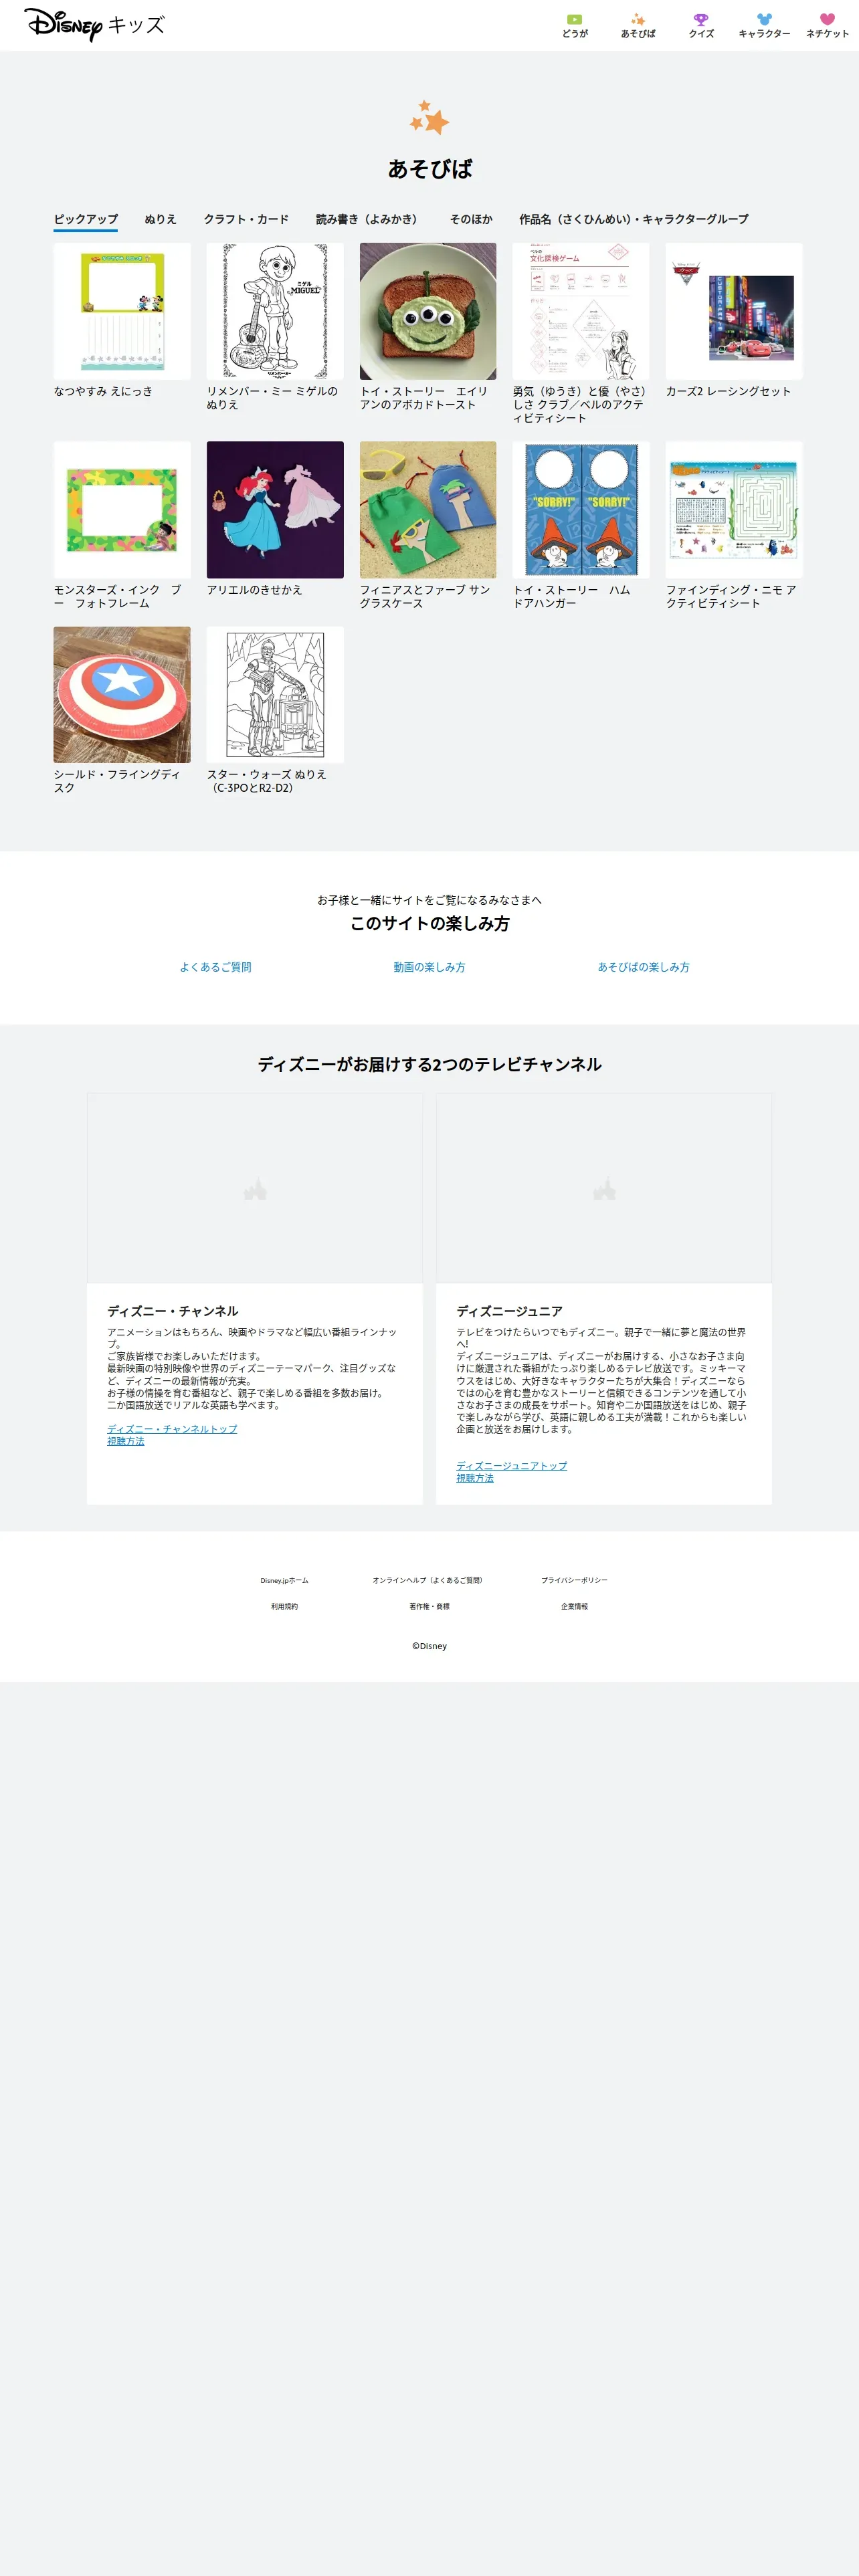Open オンラインヘルプ footer link

(429, 1580)
